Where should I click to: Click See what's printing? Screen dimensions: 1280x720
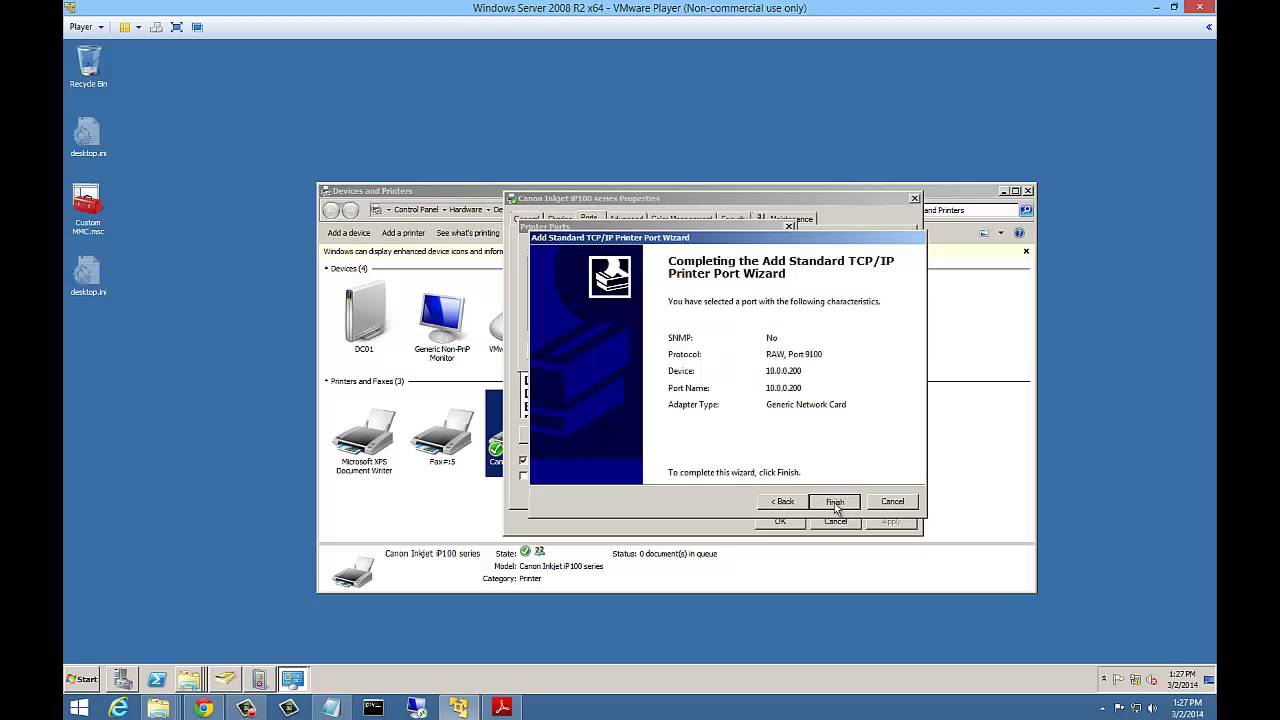pos(467,233)
